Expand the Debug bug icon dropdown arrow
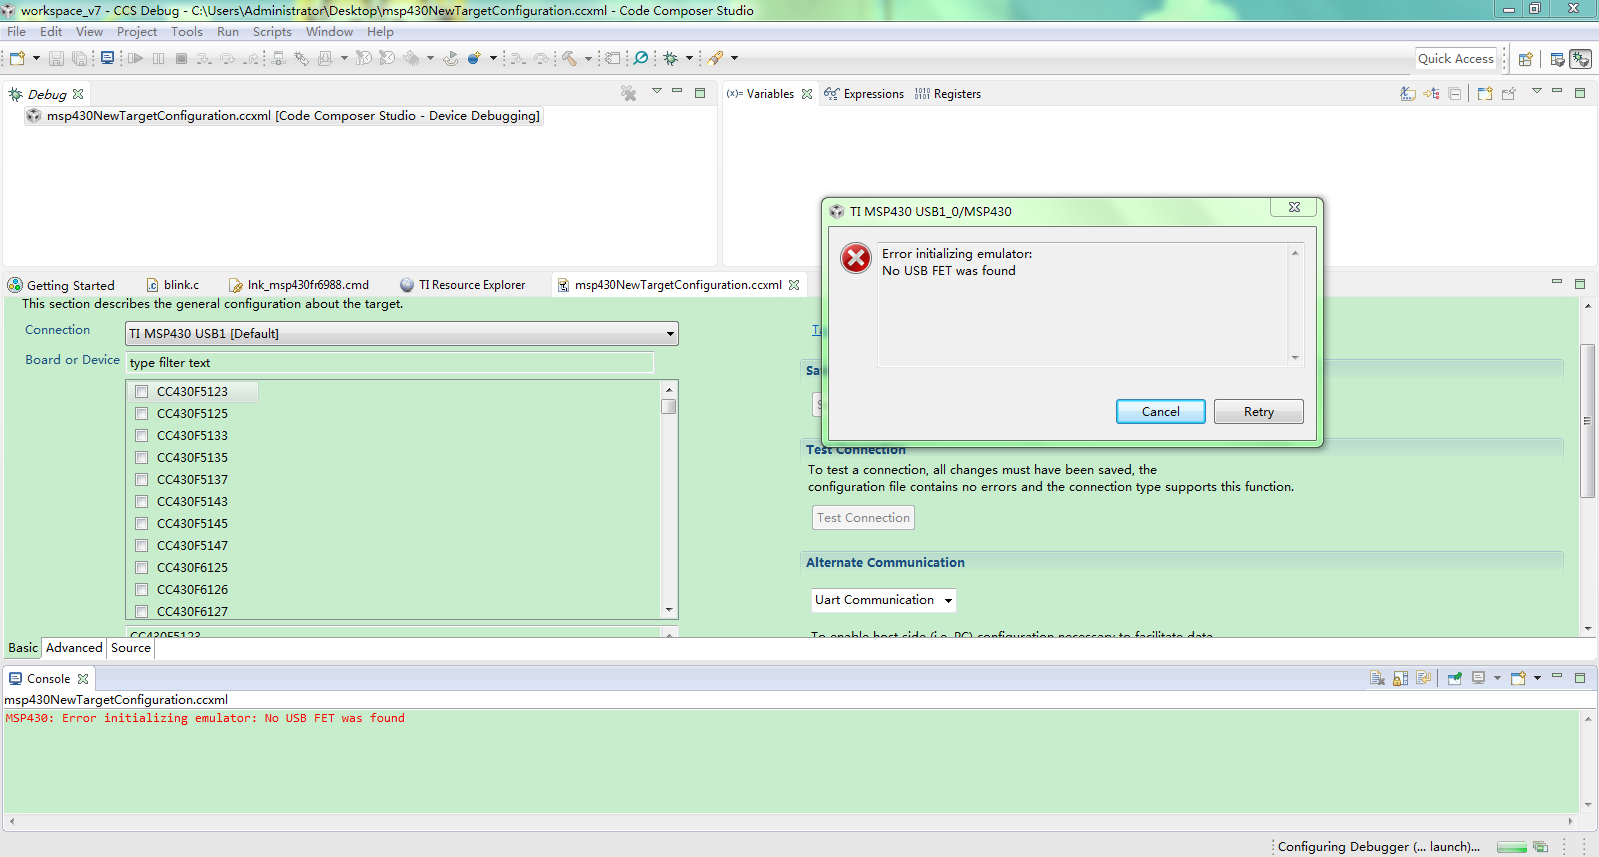Viewport: 1599px width, 857px height. (x=689, y=59)
